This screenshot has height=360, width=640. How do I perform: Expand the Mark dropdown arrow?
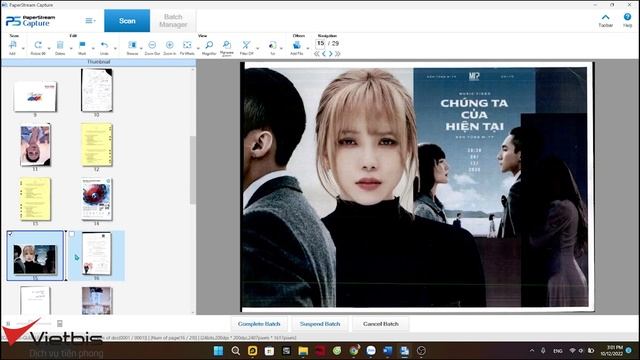[x=93, y=49]
